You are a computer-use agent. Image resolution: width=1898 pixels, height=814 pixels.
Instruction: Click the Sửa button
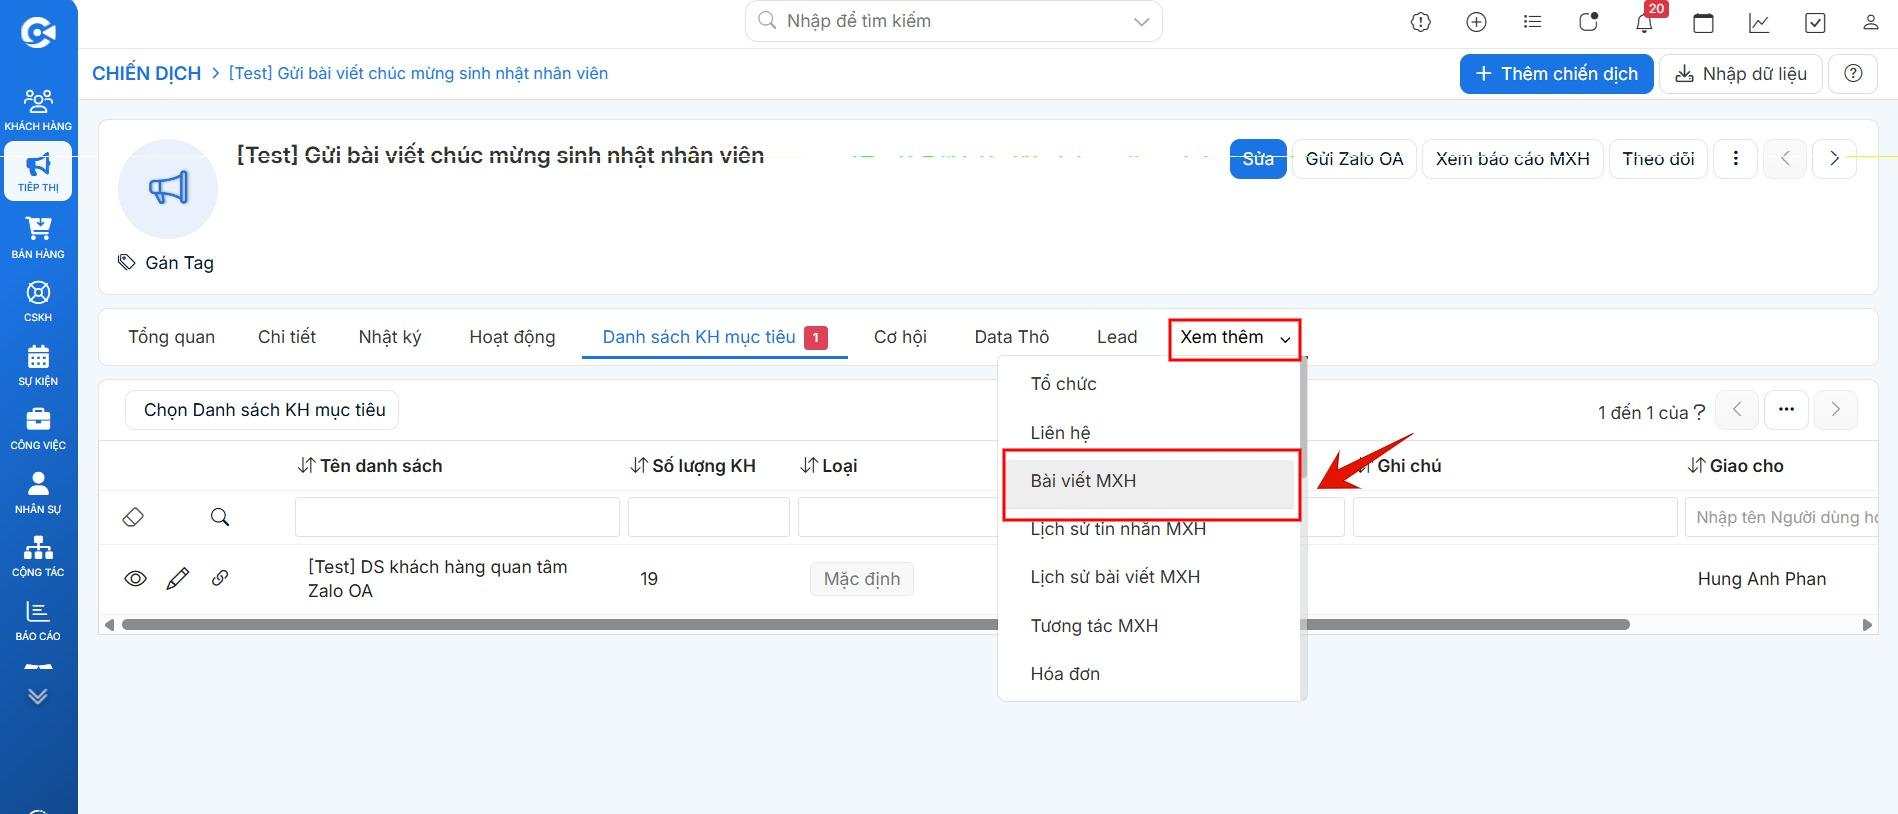(1258, 158)
